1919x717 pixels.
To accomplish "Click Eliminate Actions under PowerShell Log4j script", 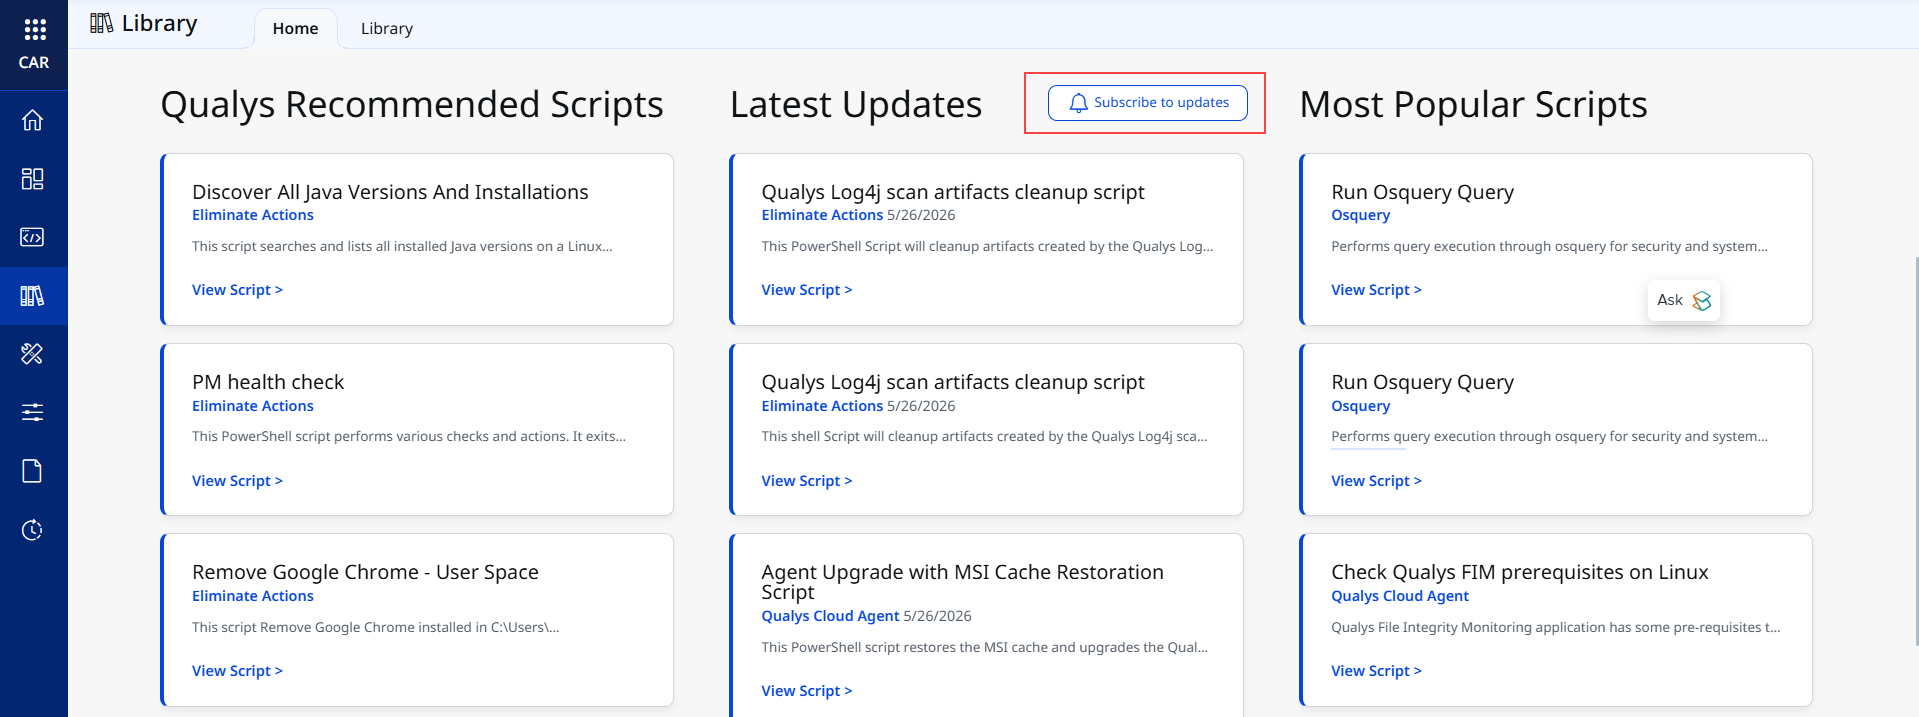I will pos(822,215).
